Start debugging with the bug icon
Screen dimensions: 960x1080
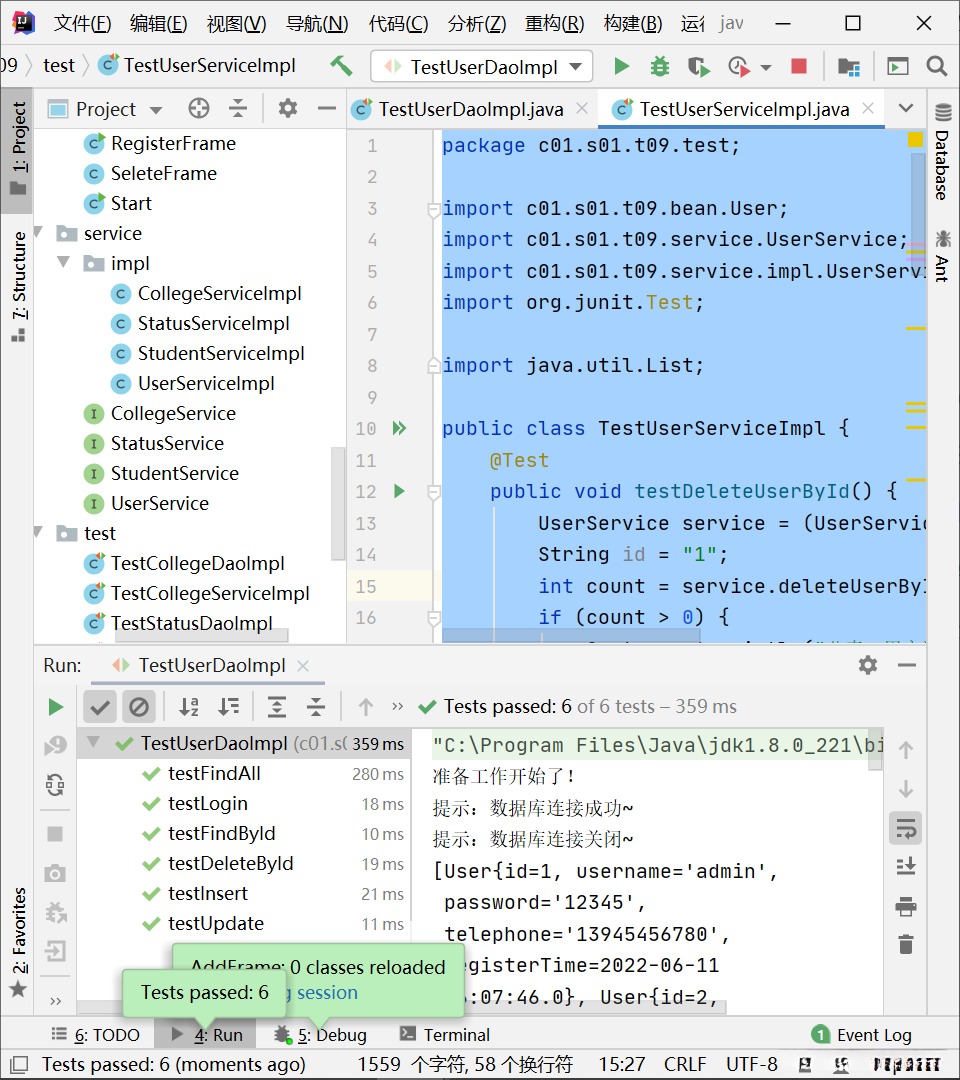(x=659, y=66)
